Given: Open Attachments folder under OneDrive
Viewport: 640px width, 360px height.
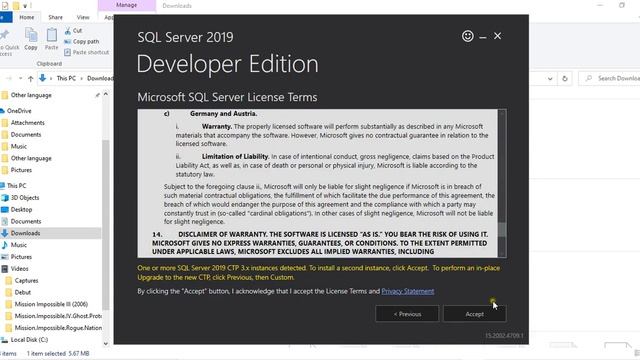Looking at the screenshot, I should coord(27,122).
